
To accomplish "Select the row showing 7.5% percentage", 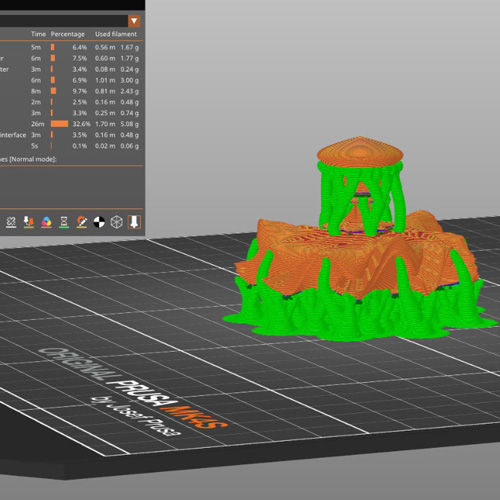I will point(72,58).
